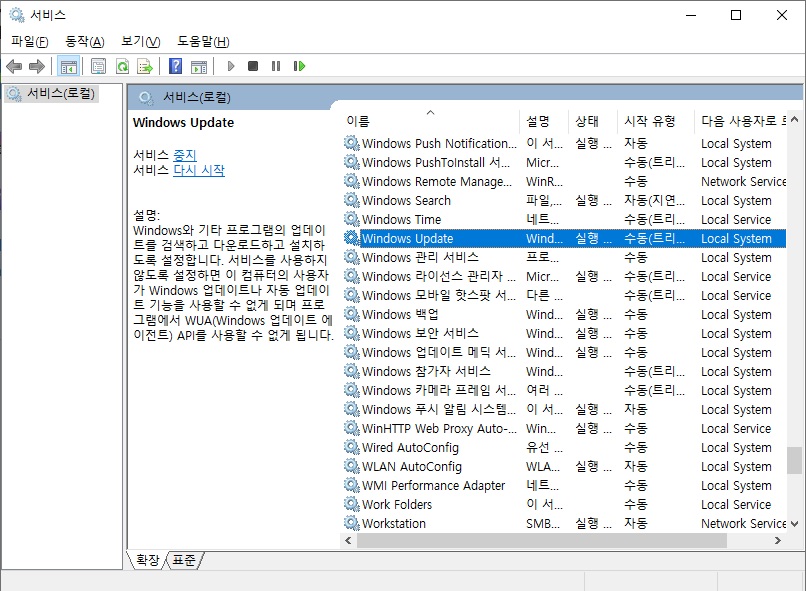
Task: Click the vertical scrollbar up arrow
Action: tap(794, 120)
